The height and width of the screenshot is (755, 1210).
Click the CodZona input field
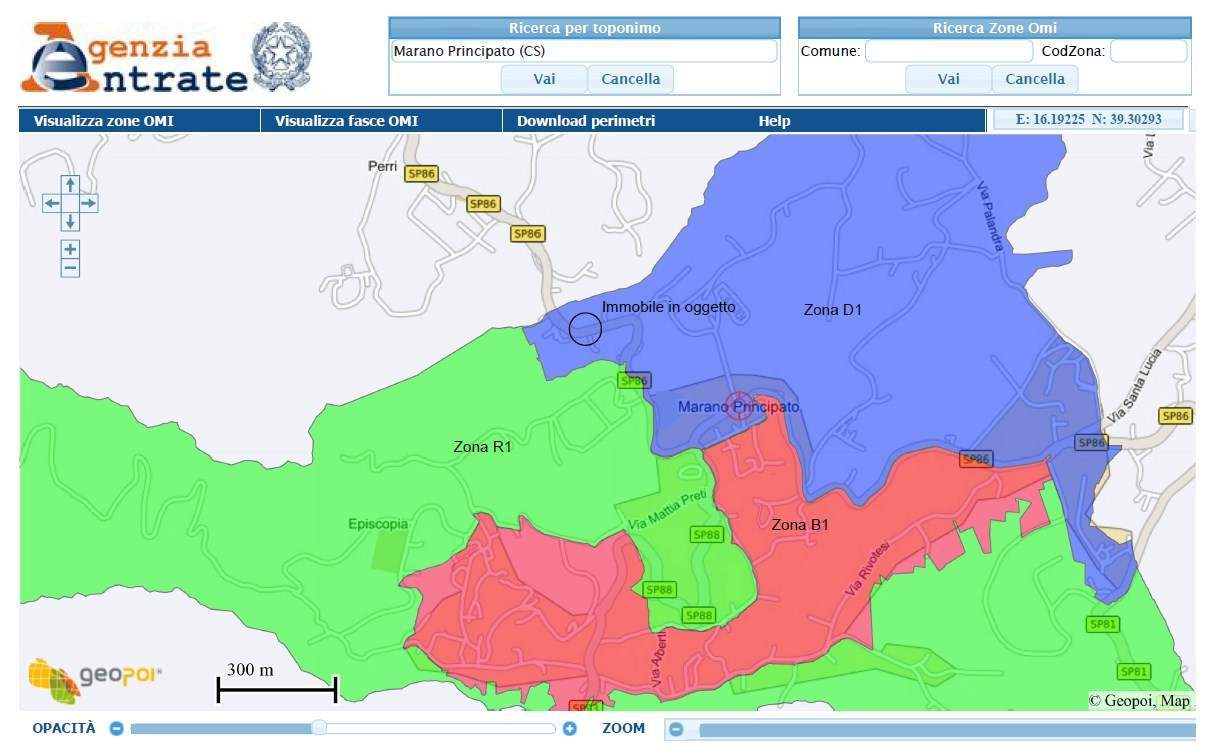(1148, 51)
